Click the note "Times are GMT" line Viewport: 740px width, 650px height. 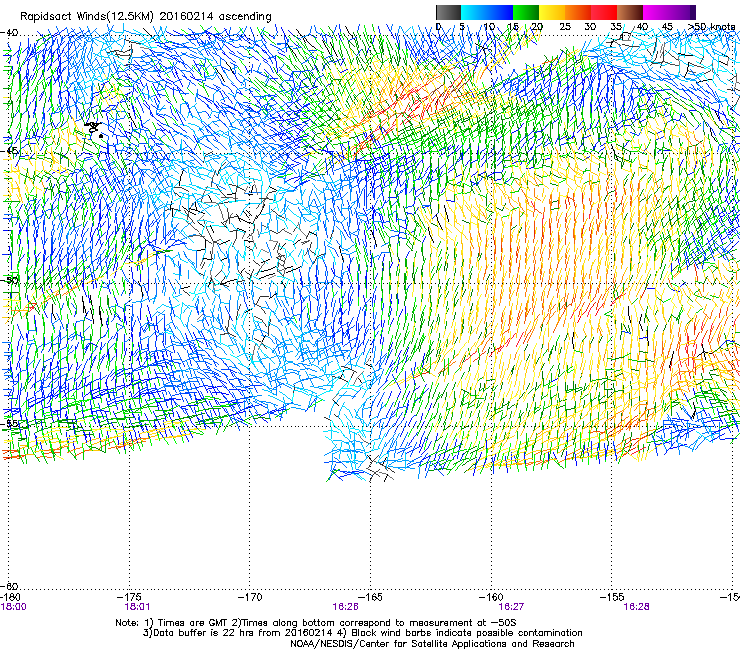click(316, 623)
